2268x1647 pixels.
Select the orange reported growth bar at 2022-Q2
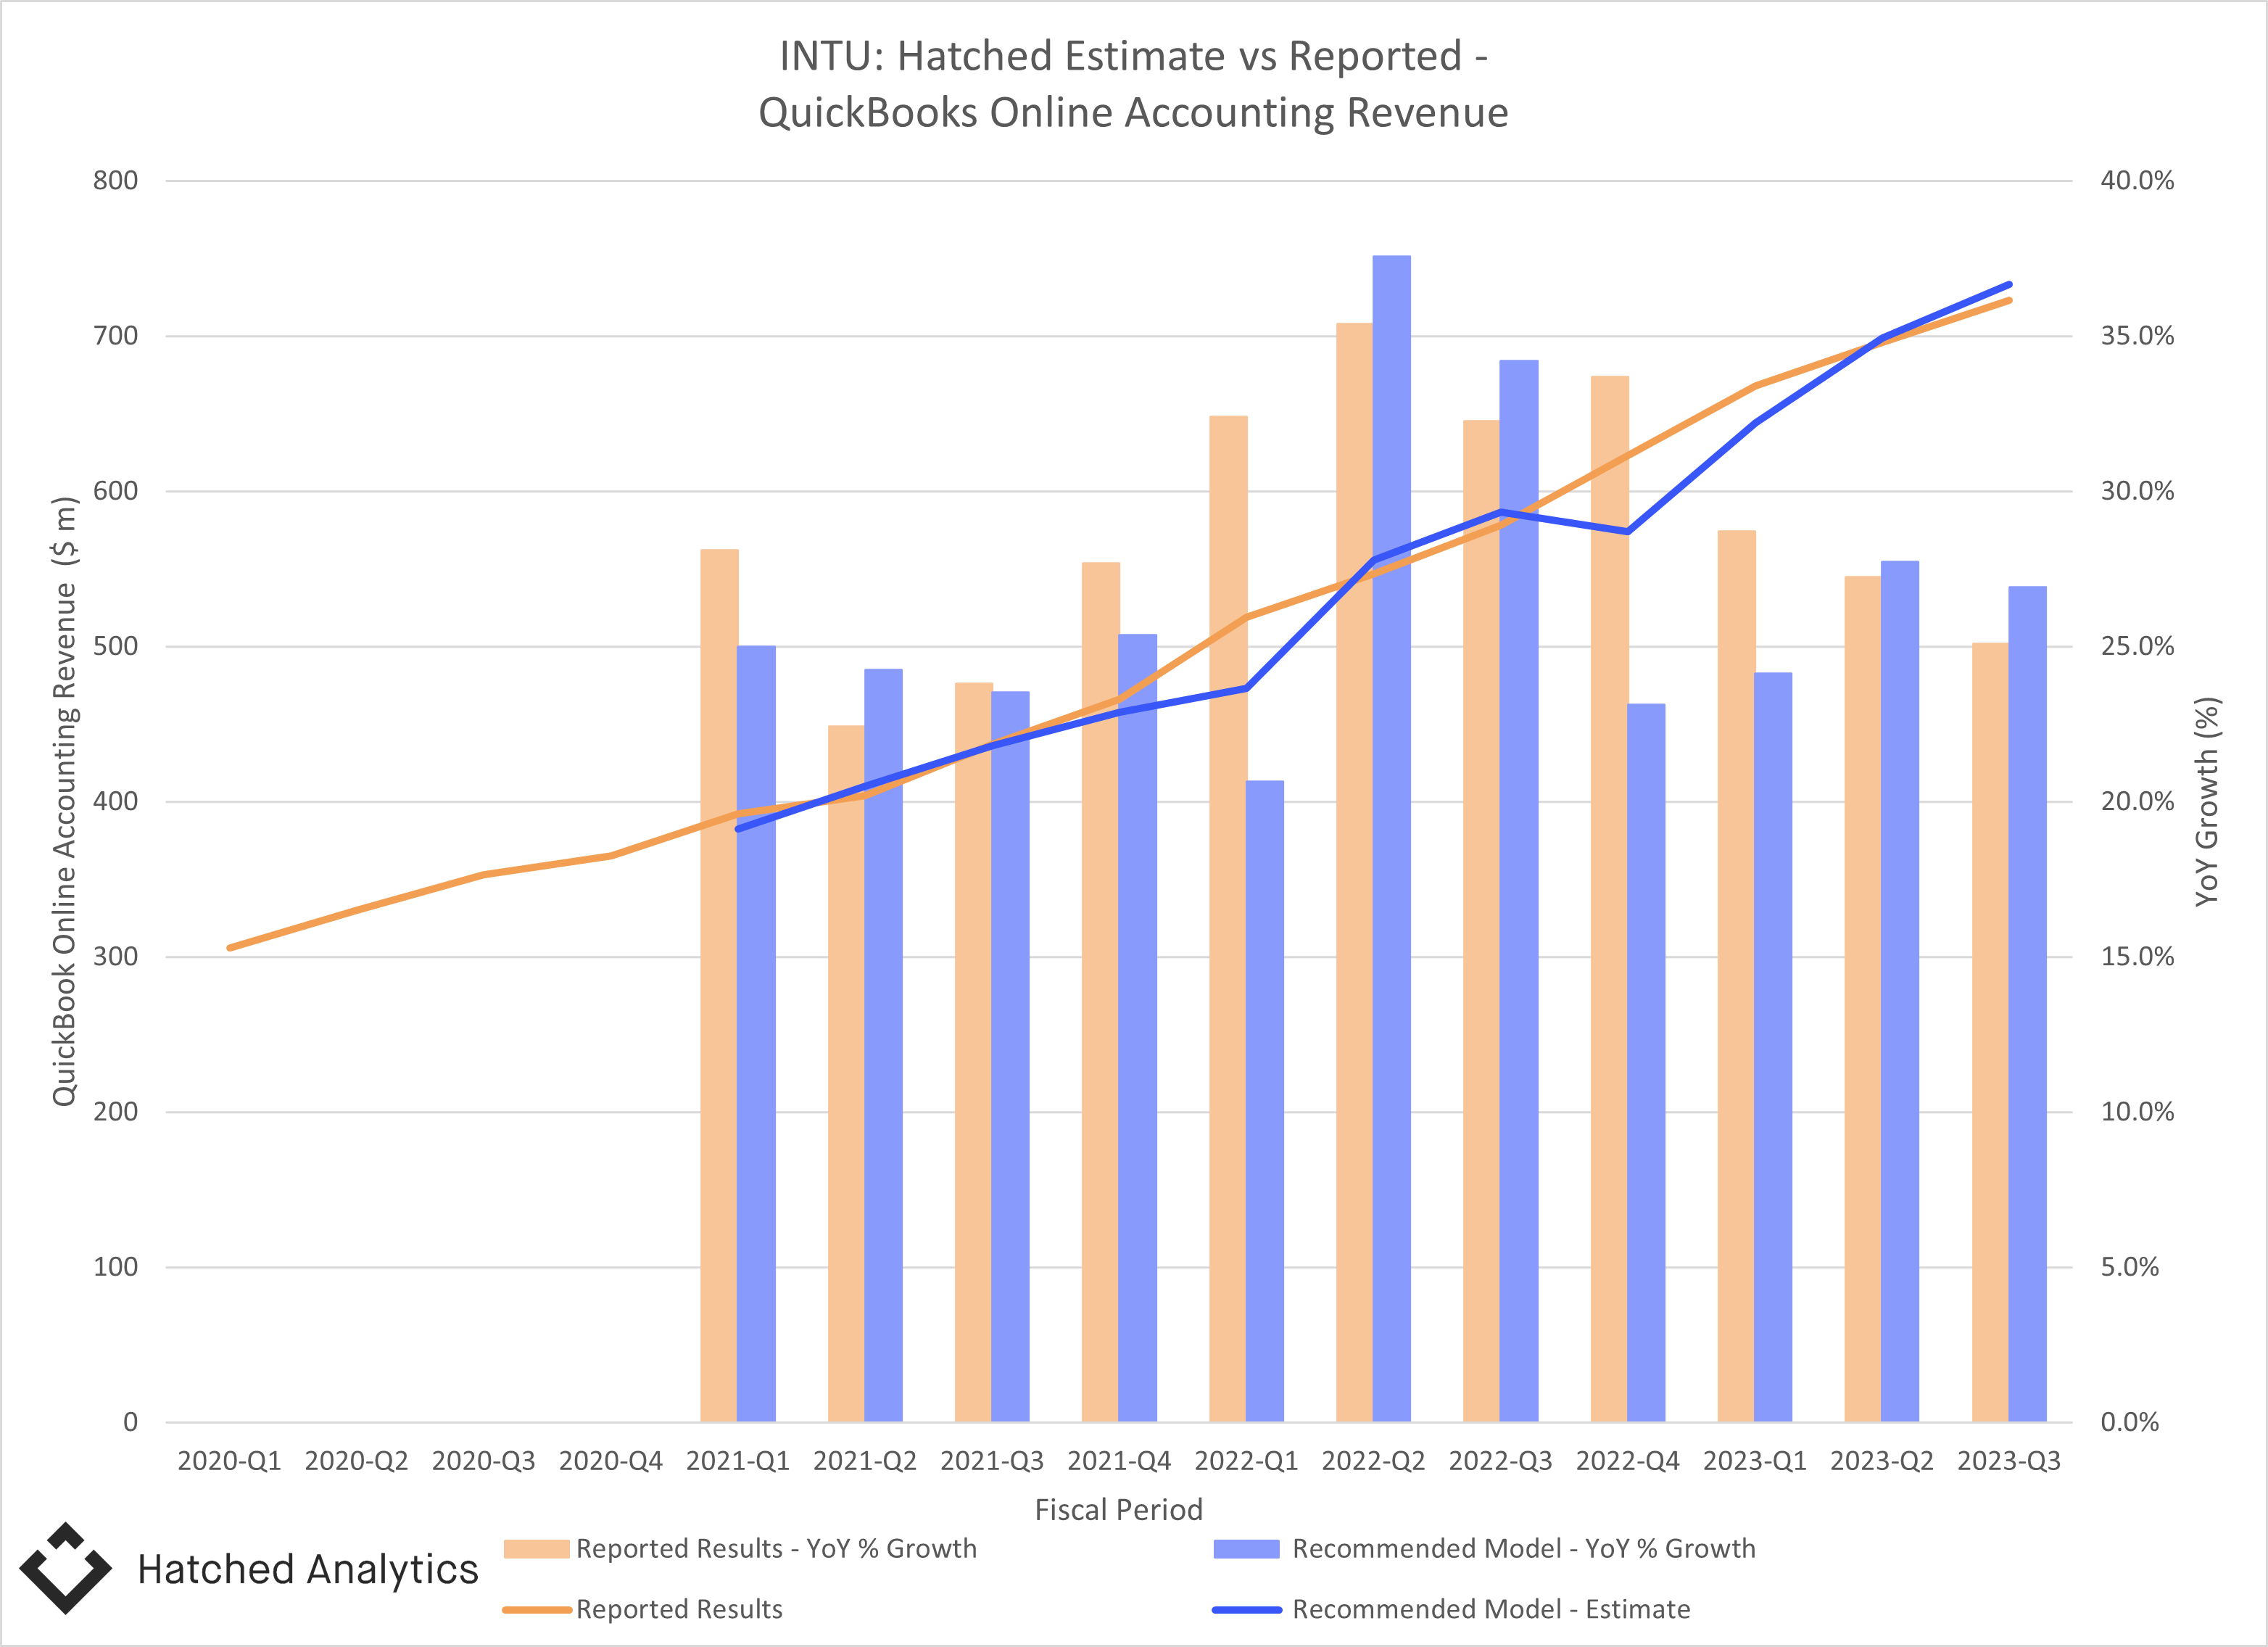(x=1354, y=872)
